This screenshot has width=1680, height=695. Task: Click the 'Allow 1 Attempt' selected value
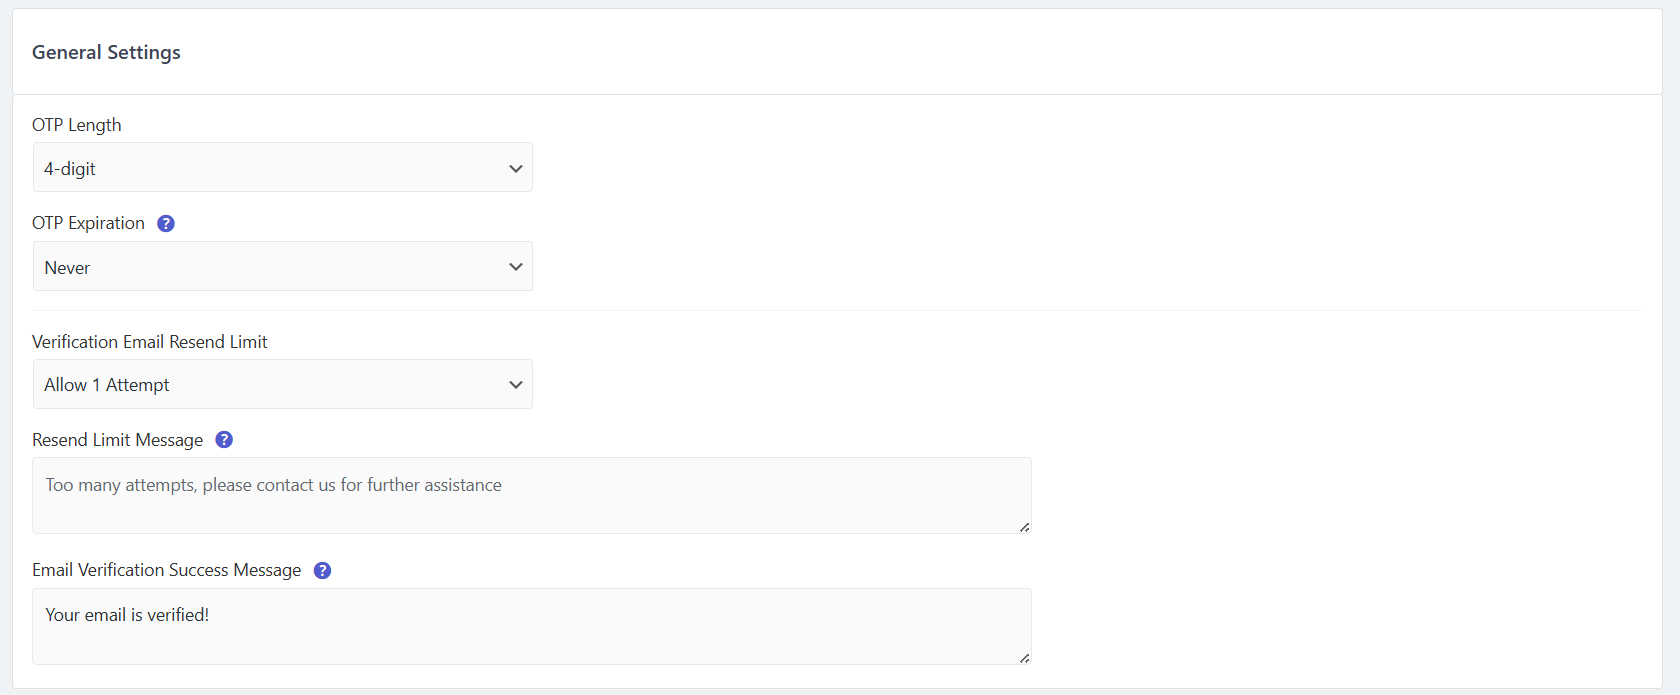pyautogui.click(x=107, y=385)
